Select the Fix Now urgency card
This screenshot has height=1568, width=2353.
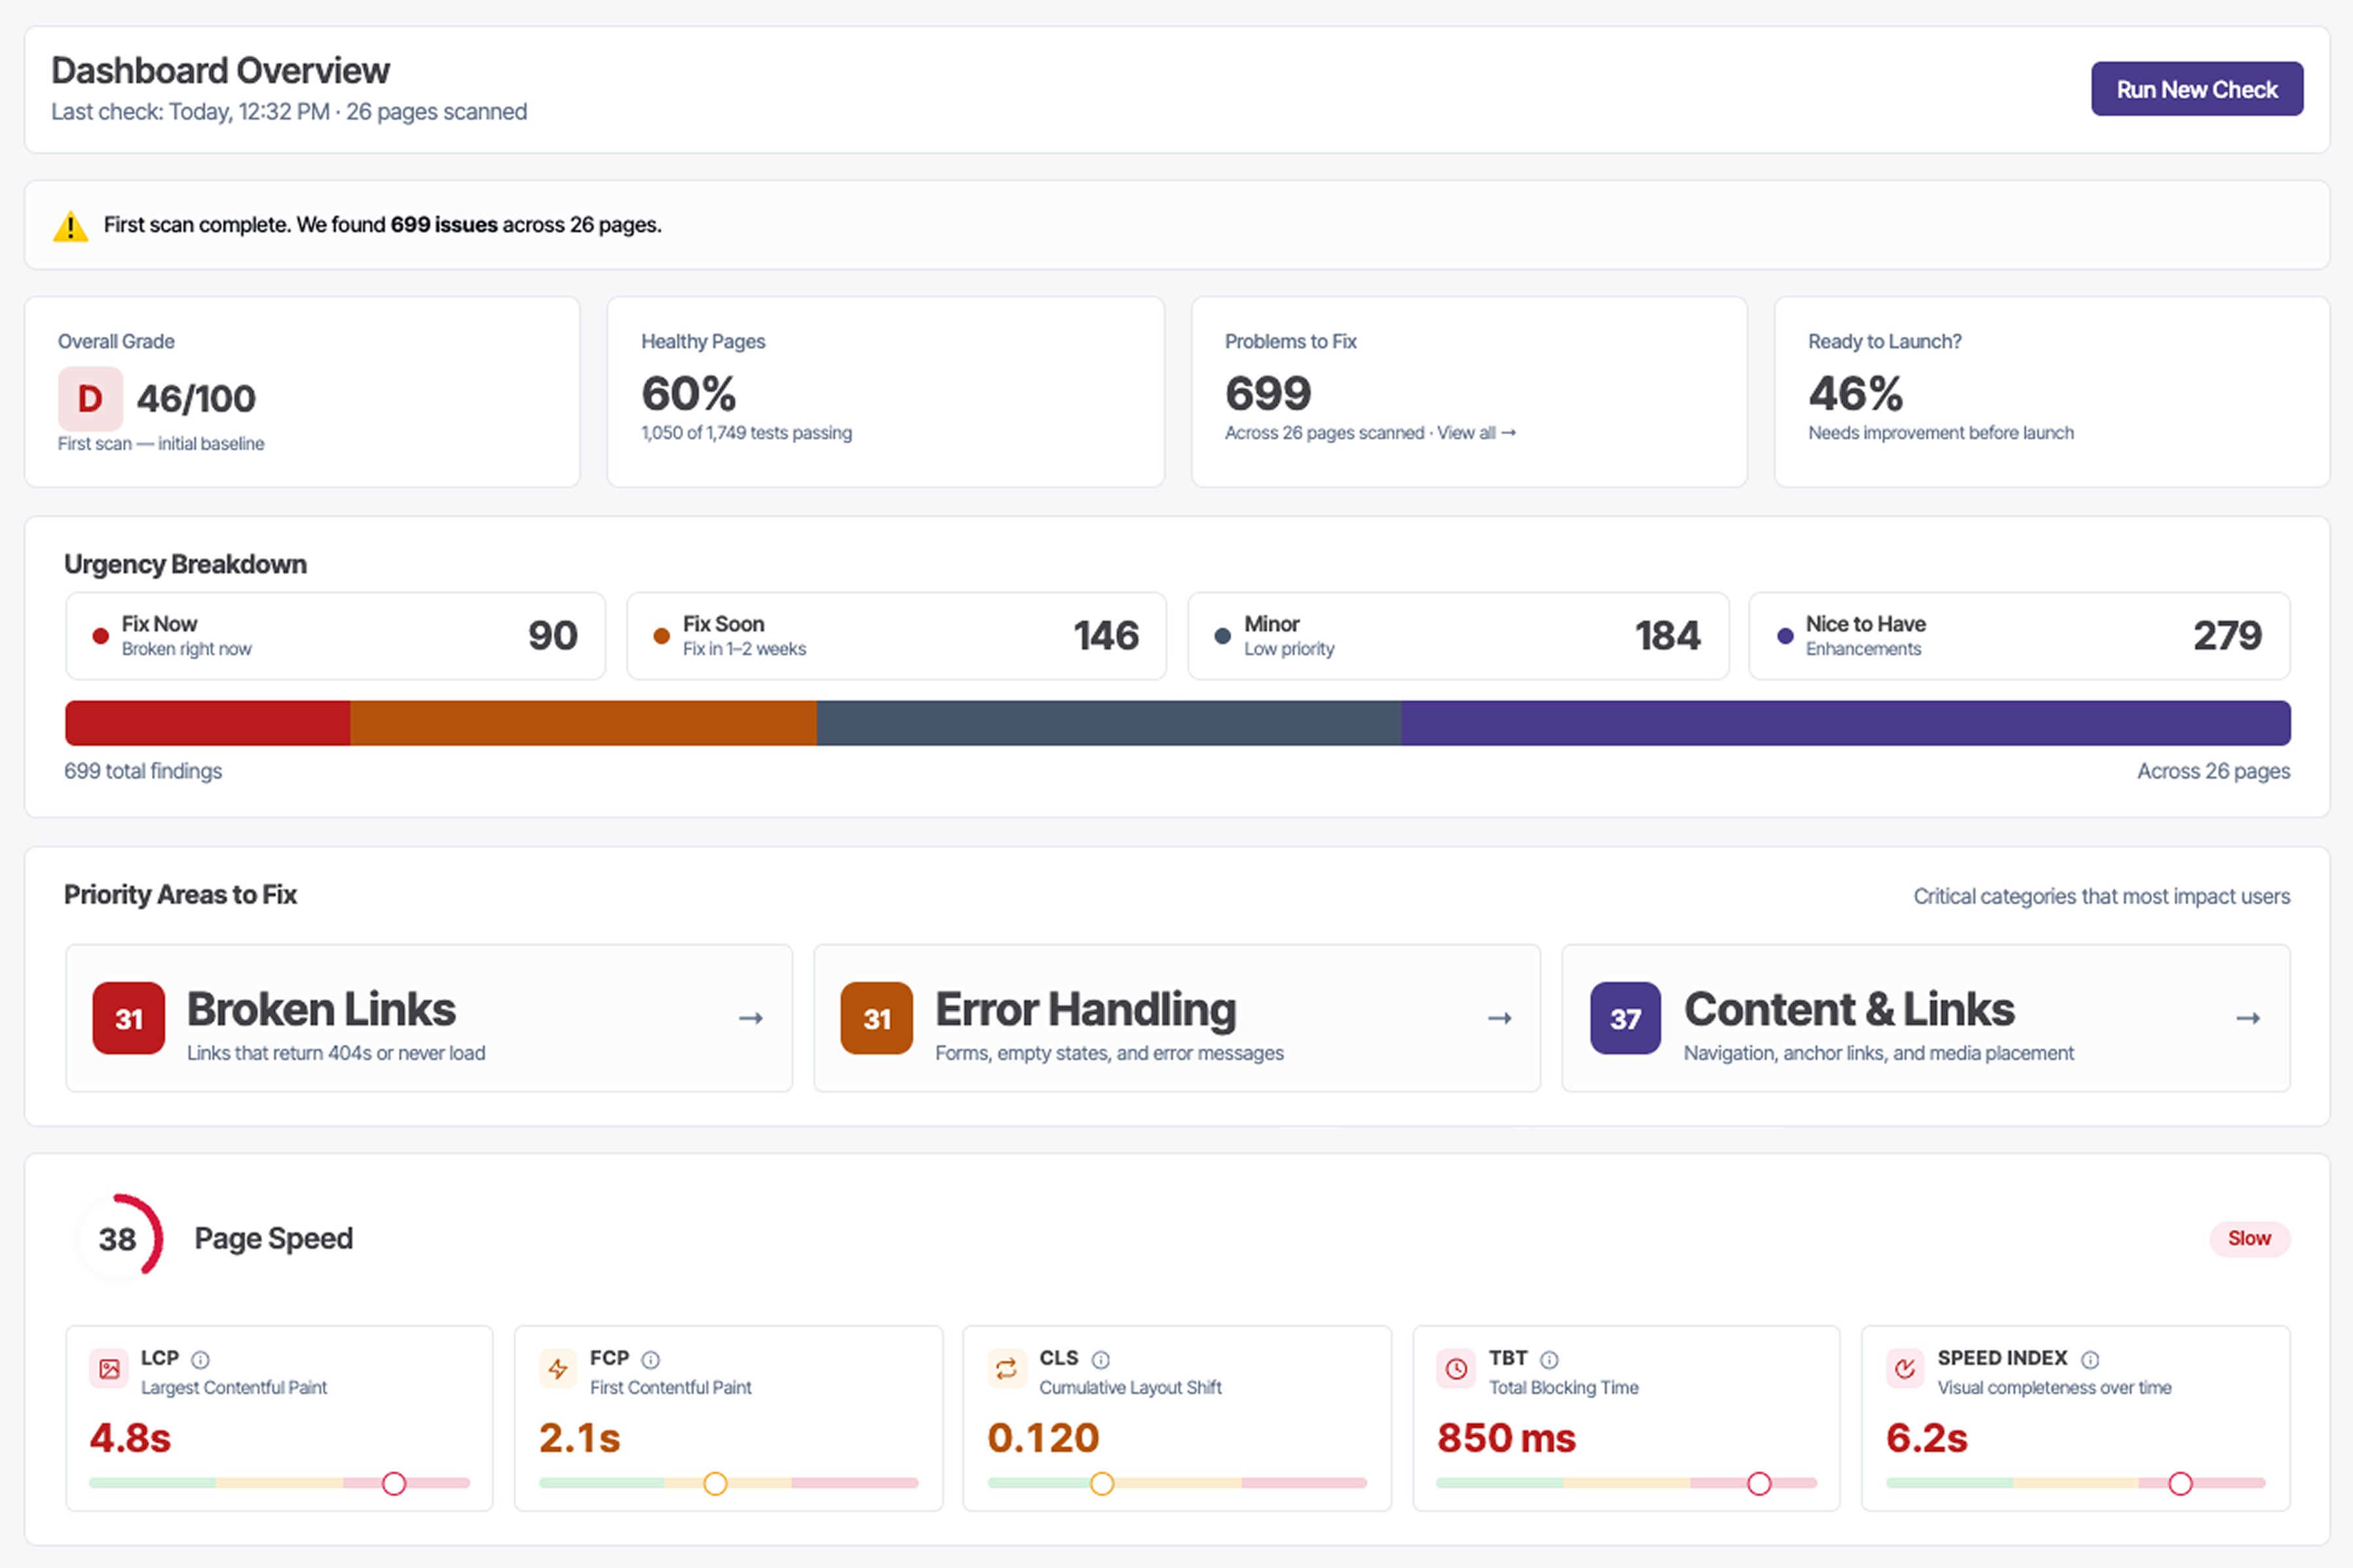[335, 636]
